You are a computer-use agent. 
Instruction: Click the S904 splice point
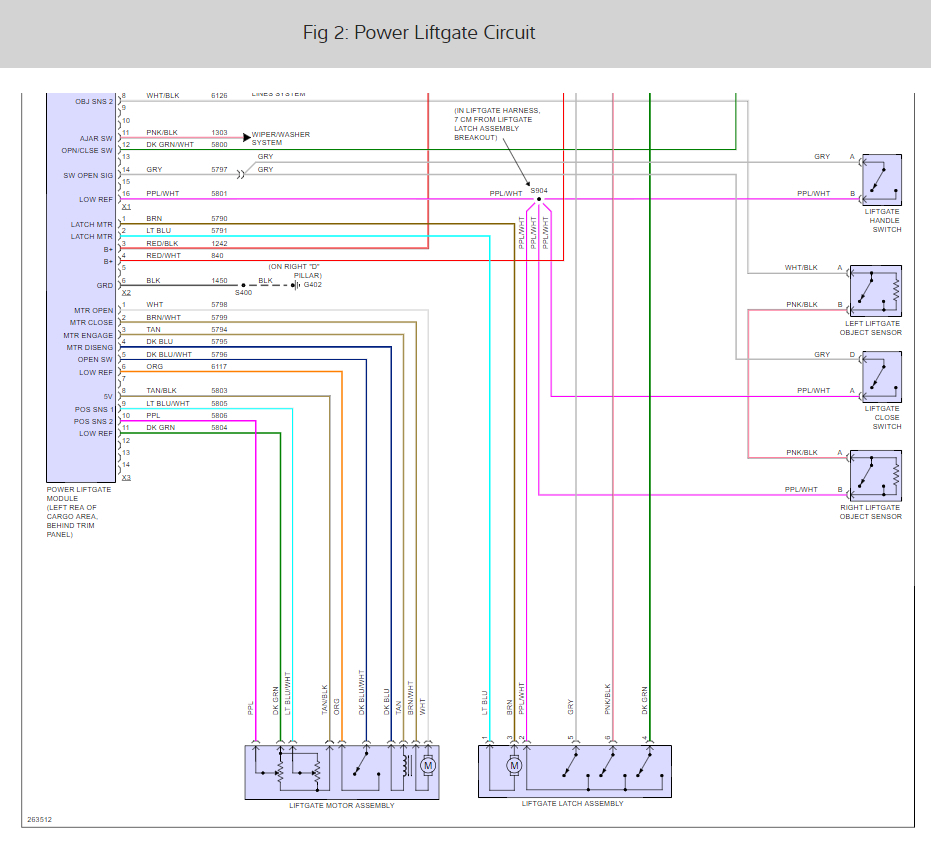[x=539, y=199]
